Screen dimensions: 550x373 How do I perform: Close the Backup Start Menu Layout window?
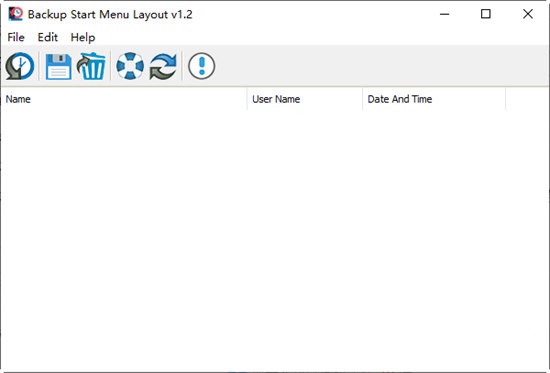pos(528,14)
